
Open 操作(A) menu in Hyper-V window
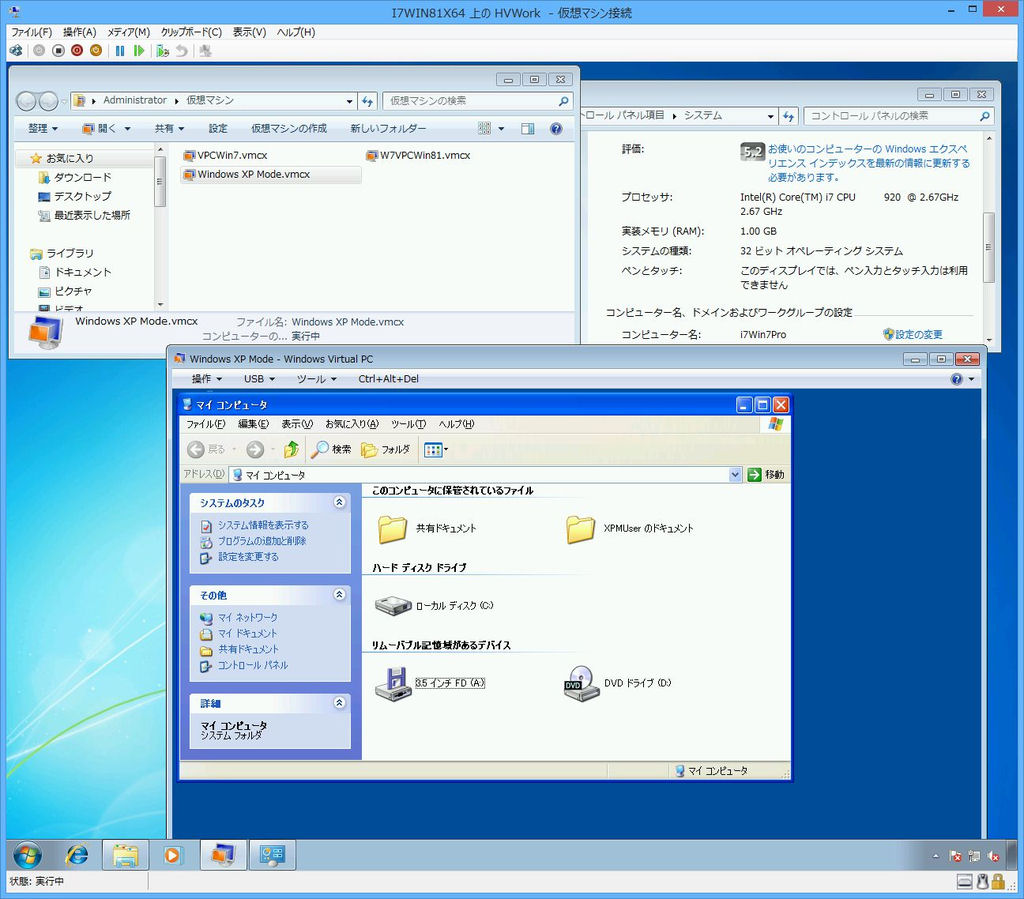pyautogui.click(x=80, y=32)
